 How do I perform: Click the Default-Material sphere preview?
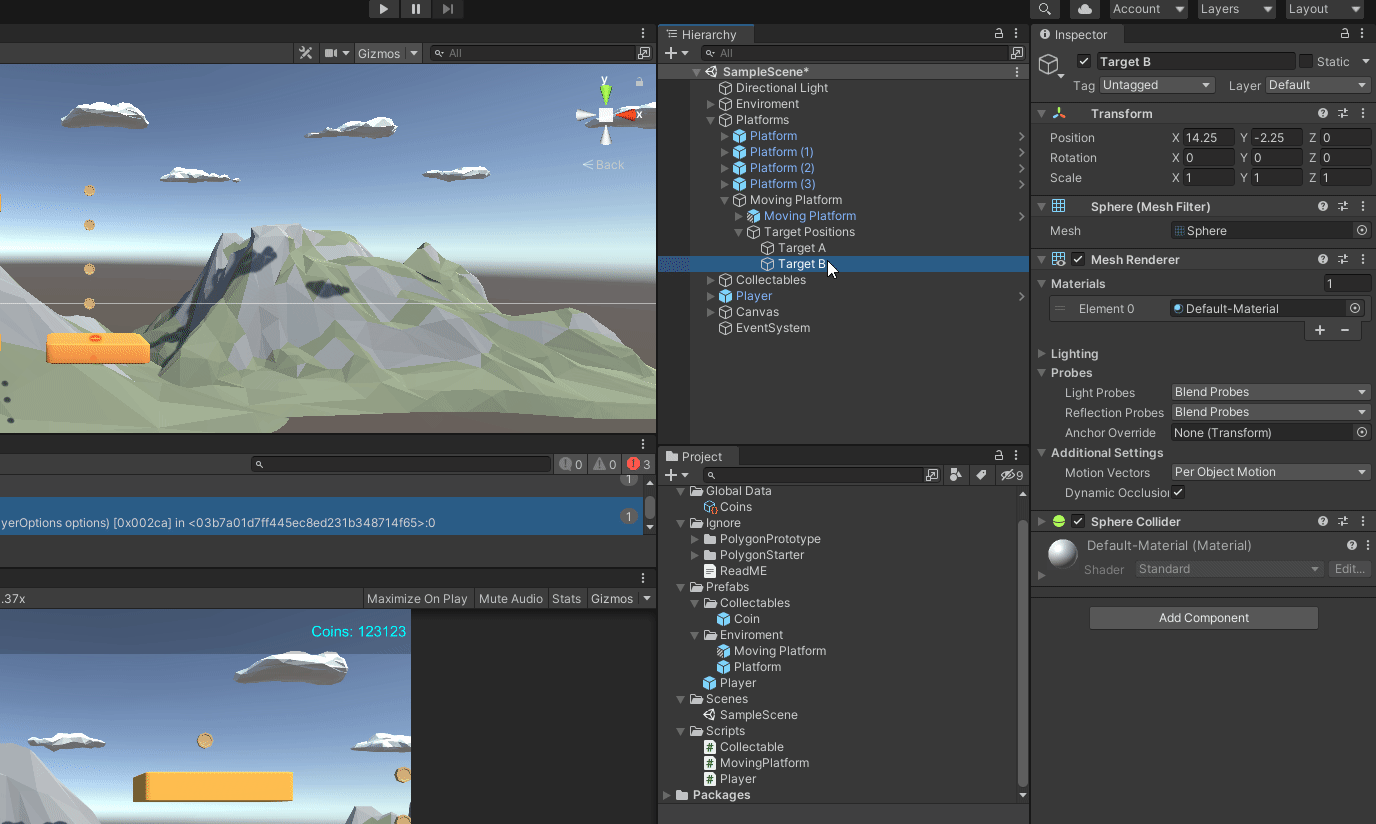tap(1062, 553)
